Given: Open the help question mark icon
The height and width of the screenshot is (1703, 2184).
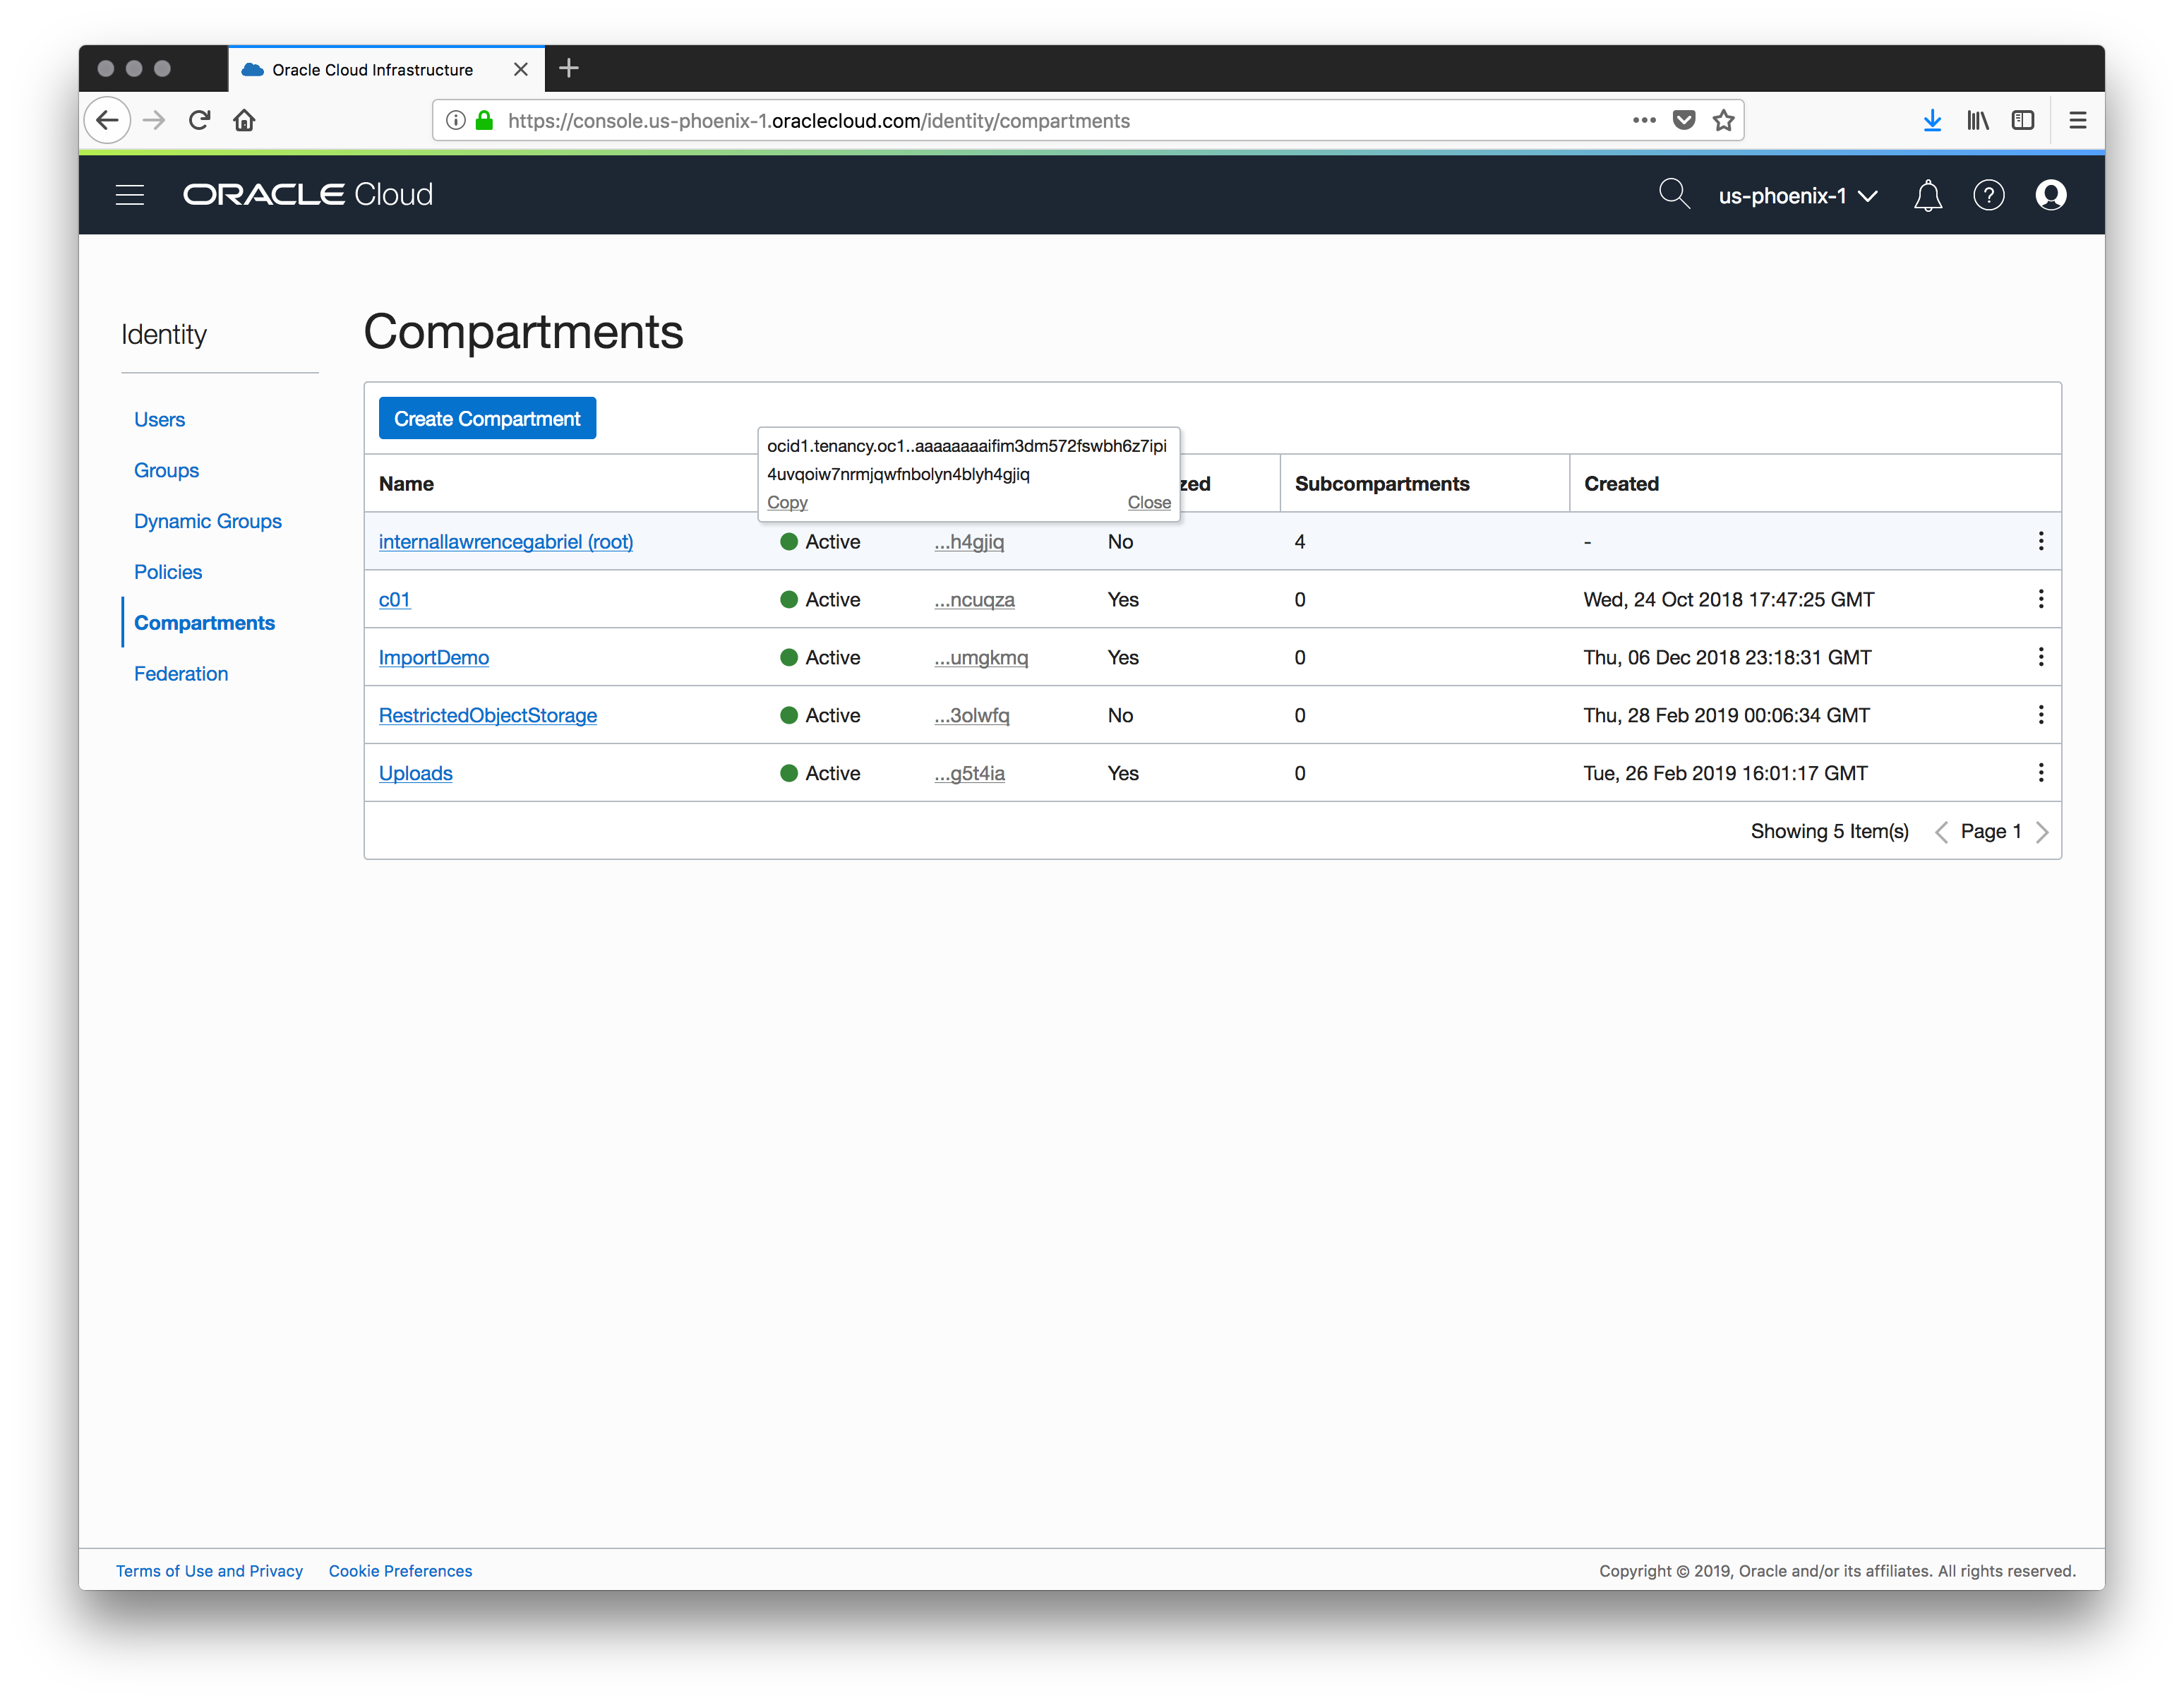Looking at the screenshot, I should 1988,195.
